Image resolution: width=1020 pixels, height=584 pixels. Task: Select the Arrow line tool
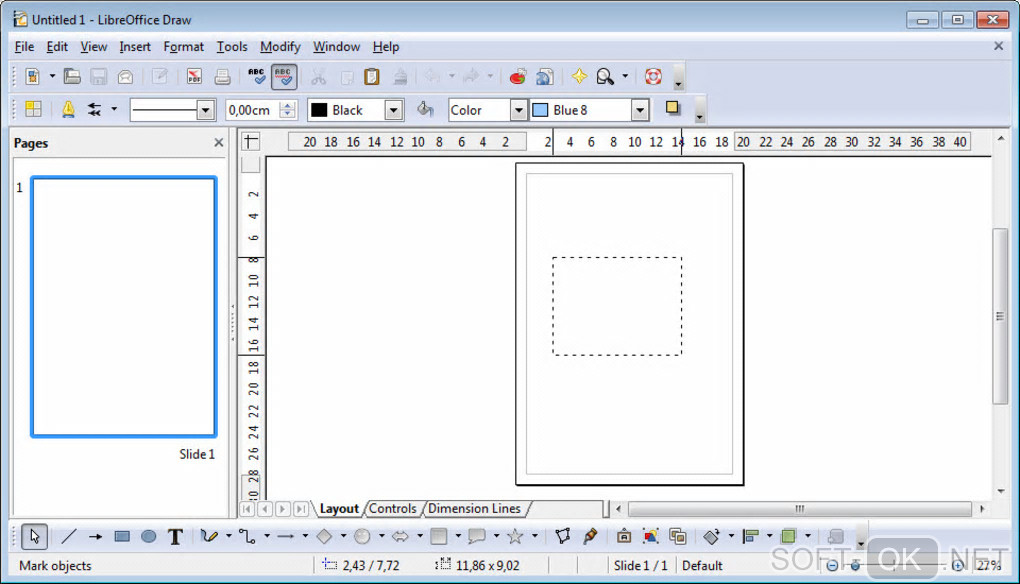coord(96,537)
